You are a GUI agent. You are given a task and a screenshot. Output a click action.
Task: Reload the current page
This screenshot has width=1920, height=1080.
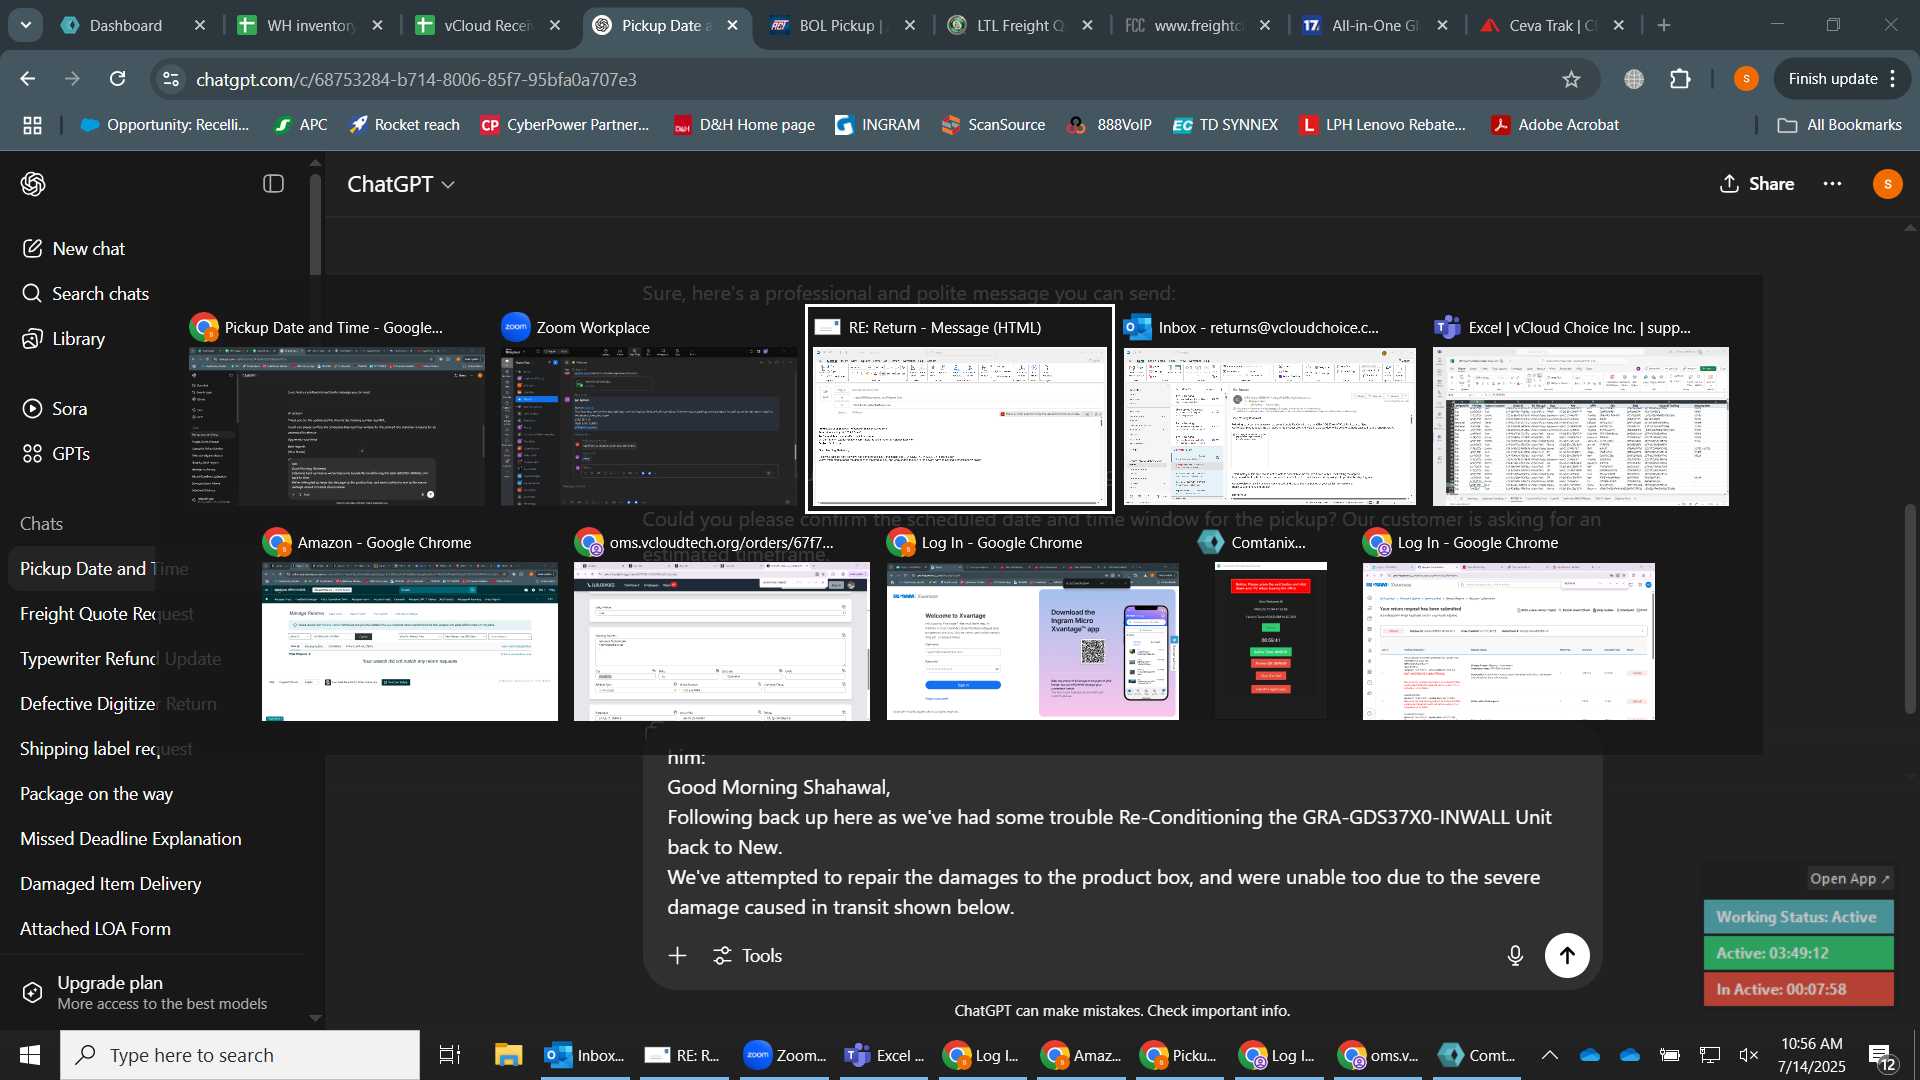pos(118,79)
